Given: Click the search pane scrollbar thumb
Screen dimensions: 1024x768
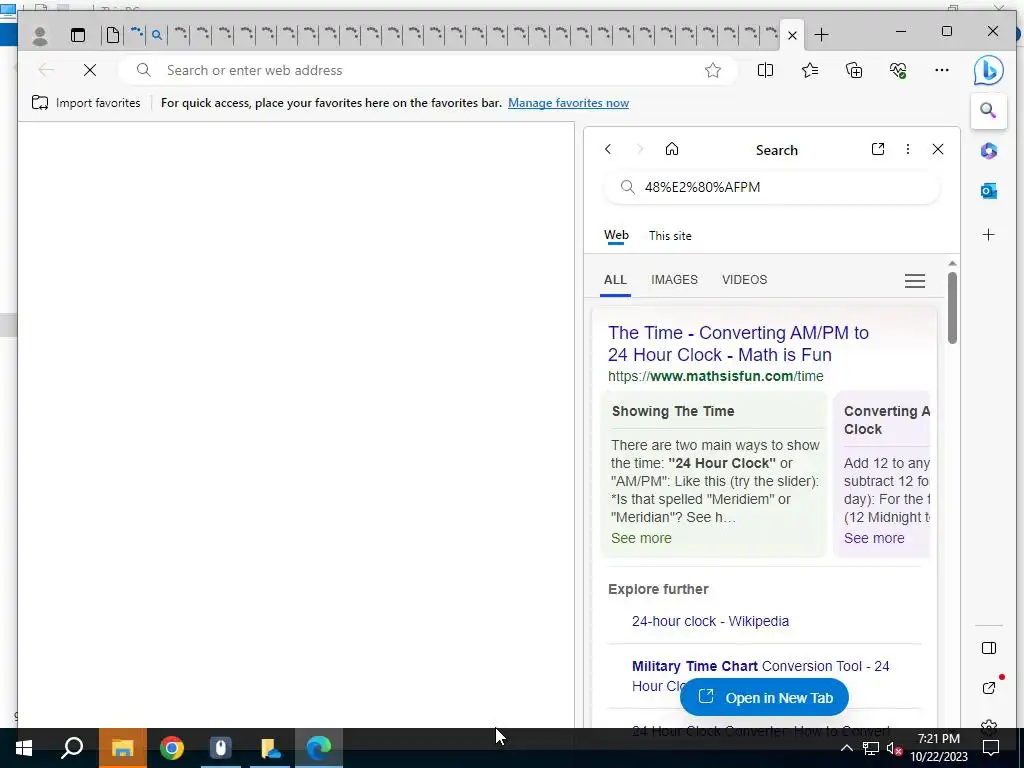Looking at the screenshot, I should (x=952, y=308).
